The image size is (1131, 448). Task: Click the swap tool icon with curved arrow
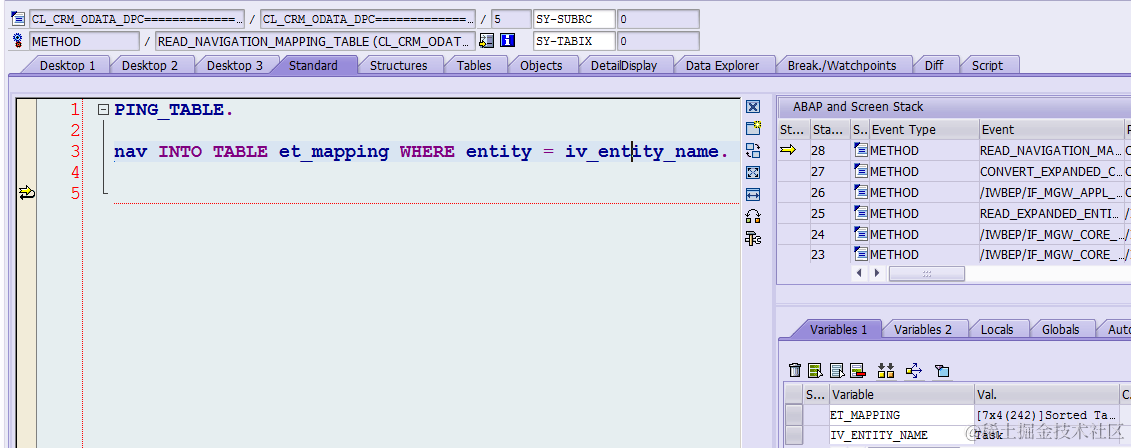click(x=753, y=216)
